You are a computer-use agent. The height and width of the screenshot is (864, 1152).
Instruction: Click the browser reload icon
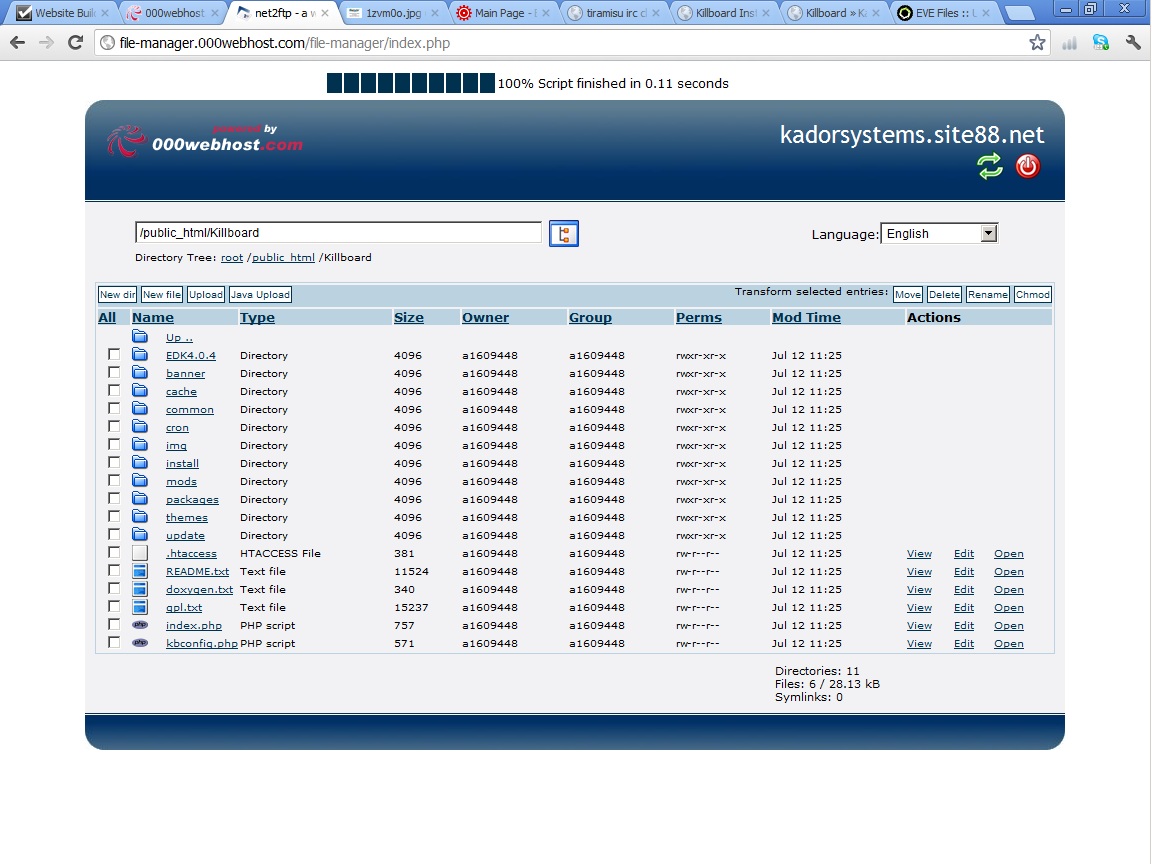75,43
